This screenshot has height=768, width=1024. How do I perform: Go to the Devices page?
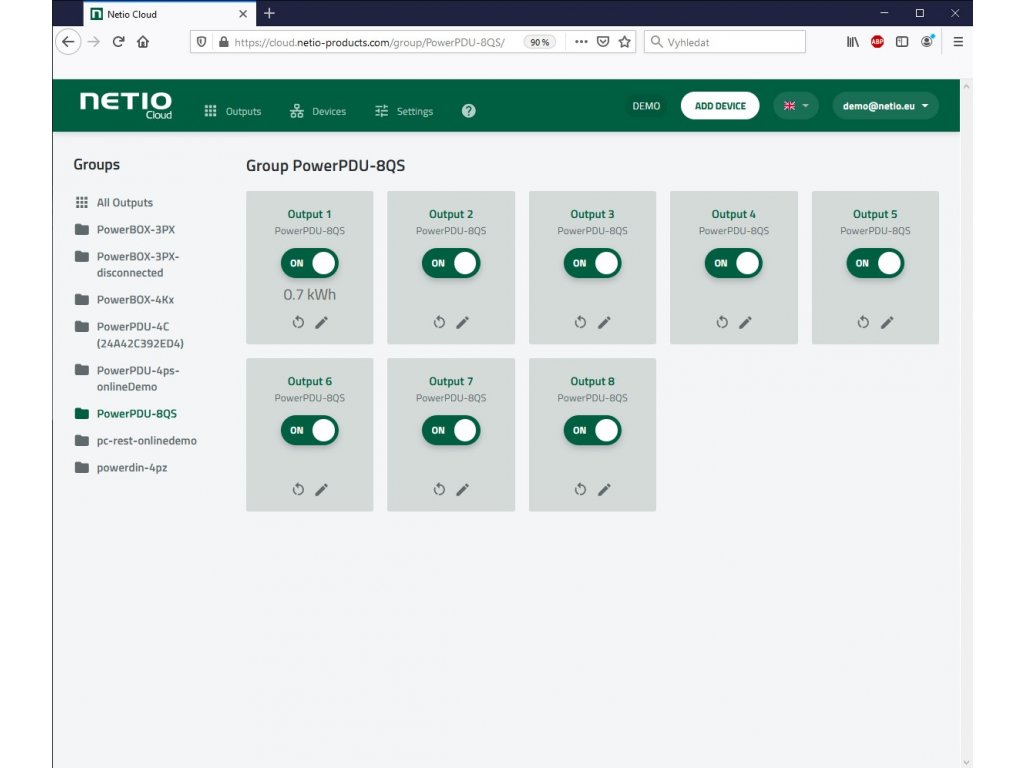click(318, 111)
